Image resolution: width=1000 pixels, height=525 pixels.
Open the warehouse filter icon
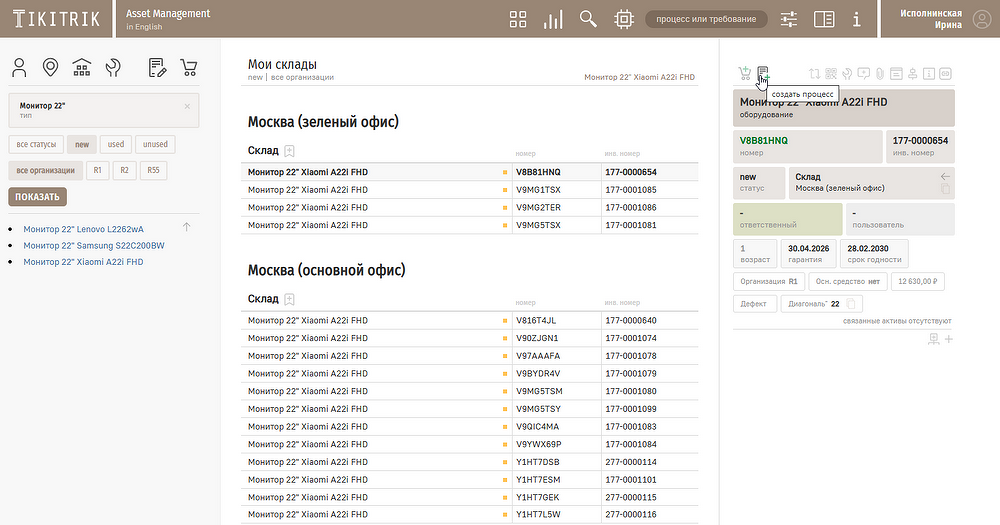[x=82, y=68]
